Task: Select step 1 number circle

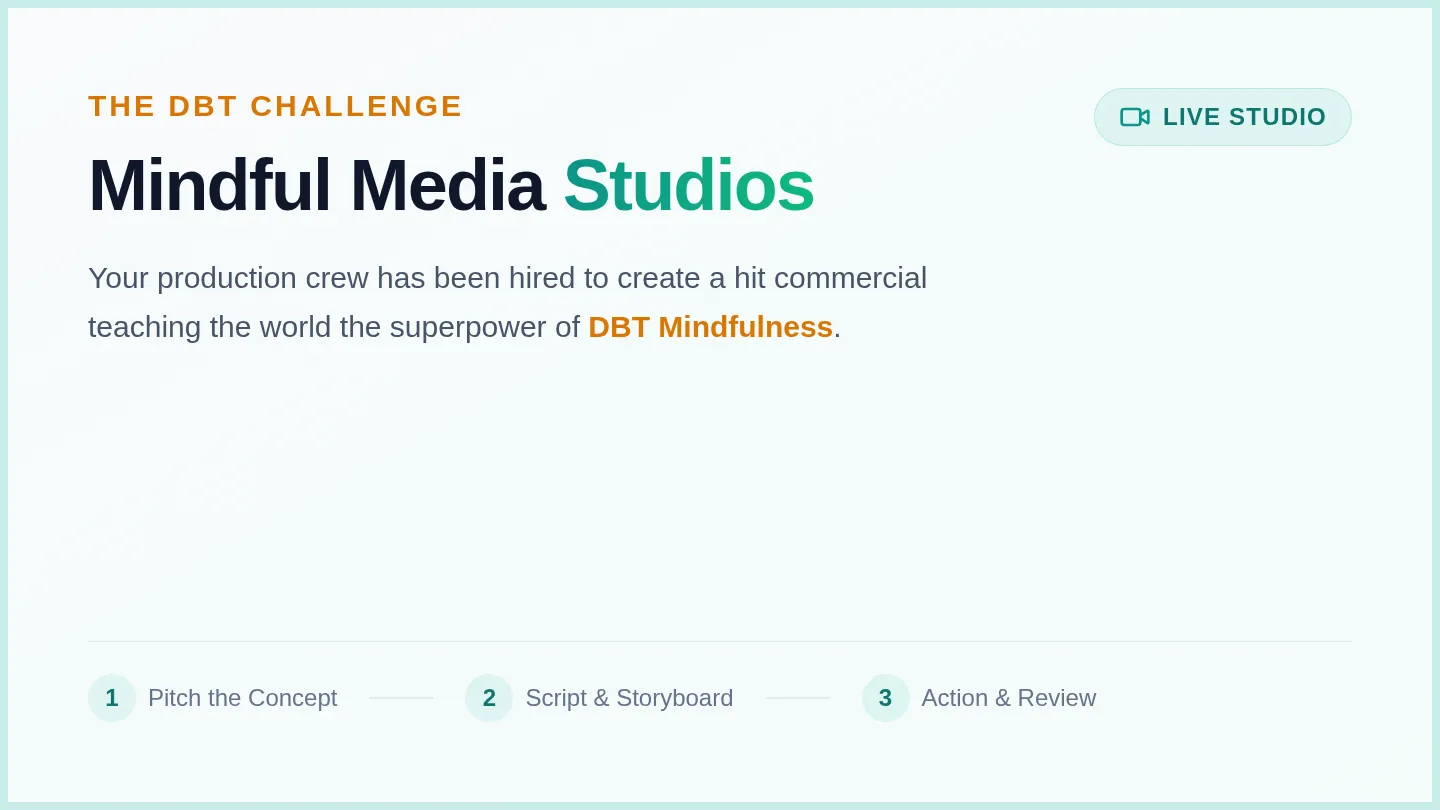Action: (112, 698)
